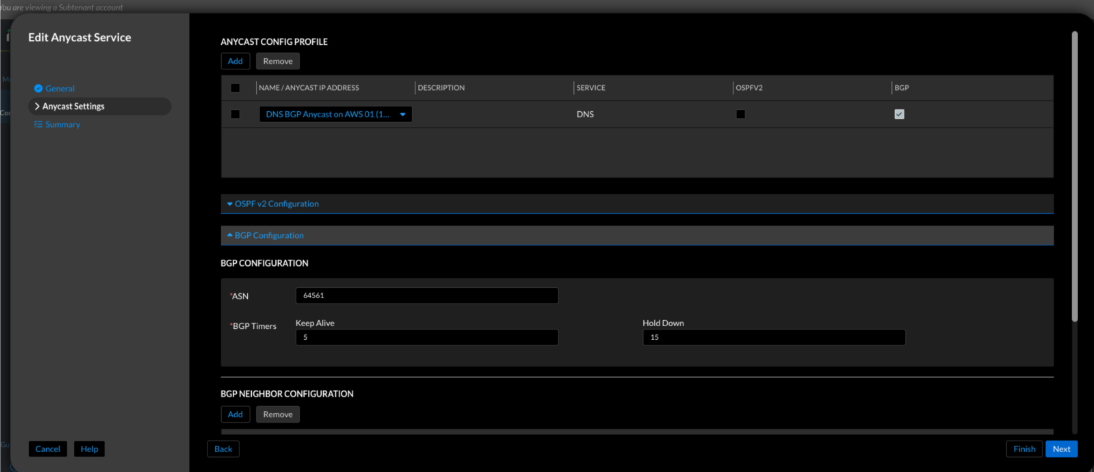Remove the selected Anycast Config Profile
The image size is (1094, 472).
pyautogui.click(x=278, y=61)
